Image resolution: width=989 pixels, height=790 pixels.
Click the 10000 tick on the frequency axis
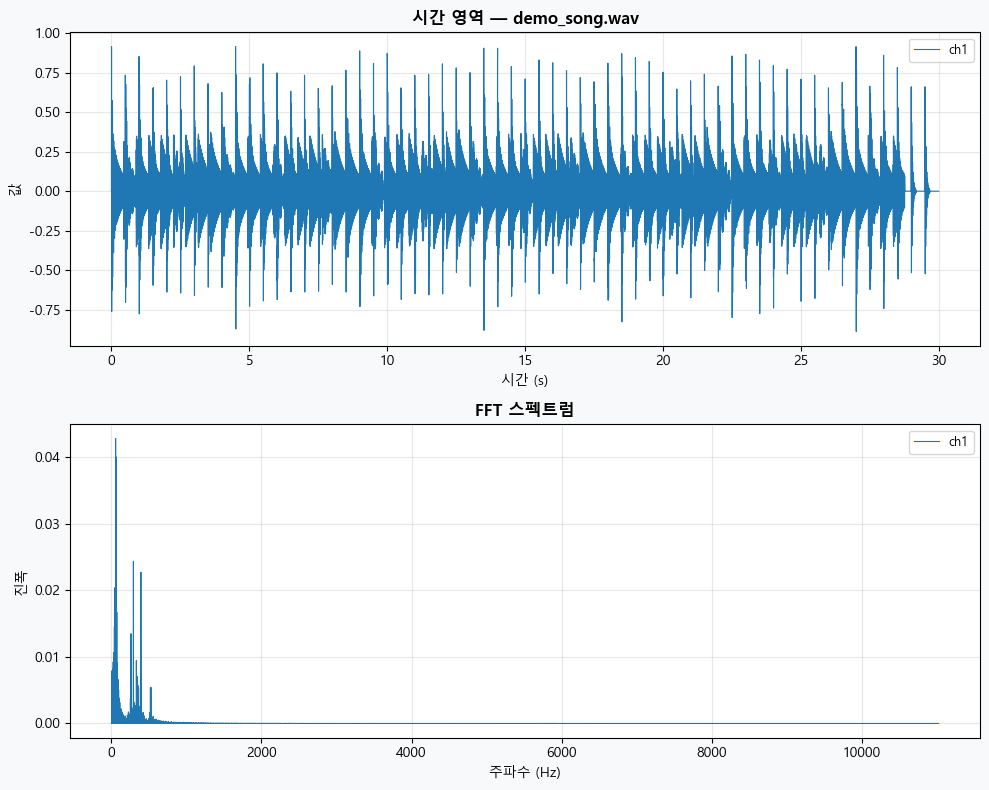pyautogui.click(x=862, y=752)
